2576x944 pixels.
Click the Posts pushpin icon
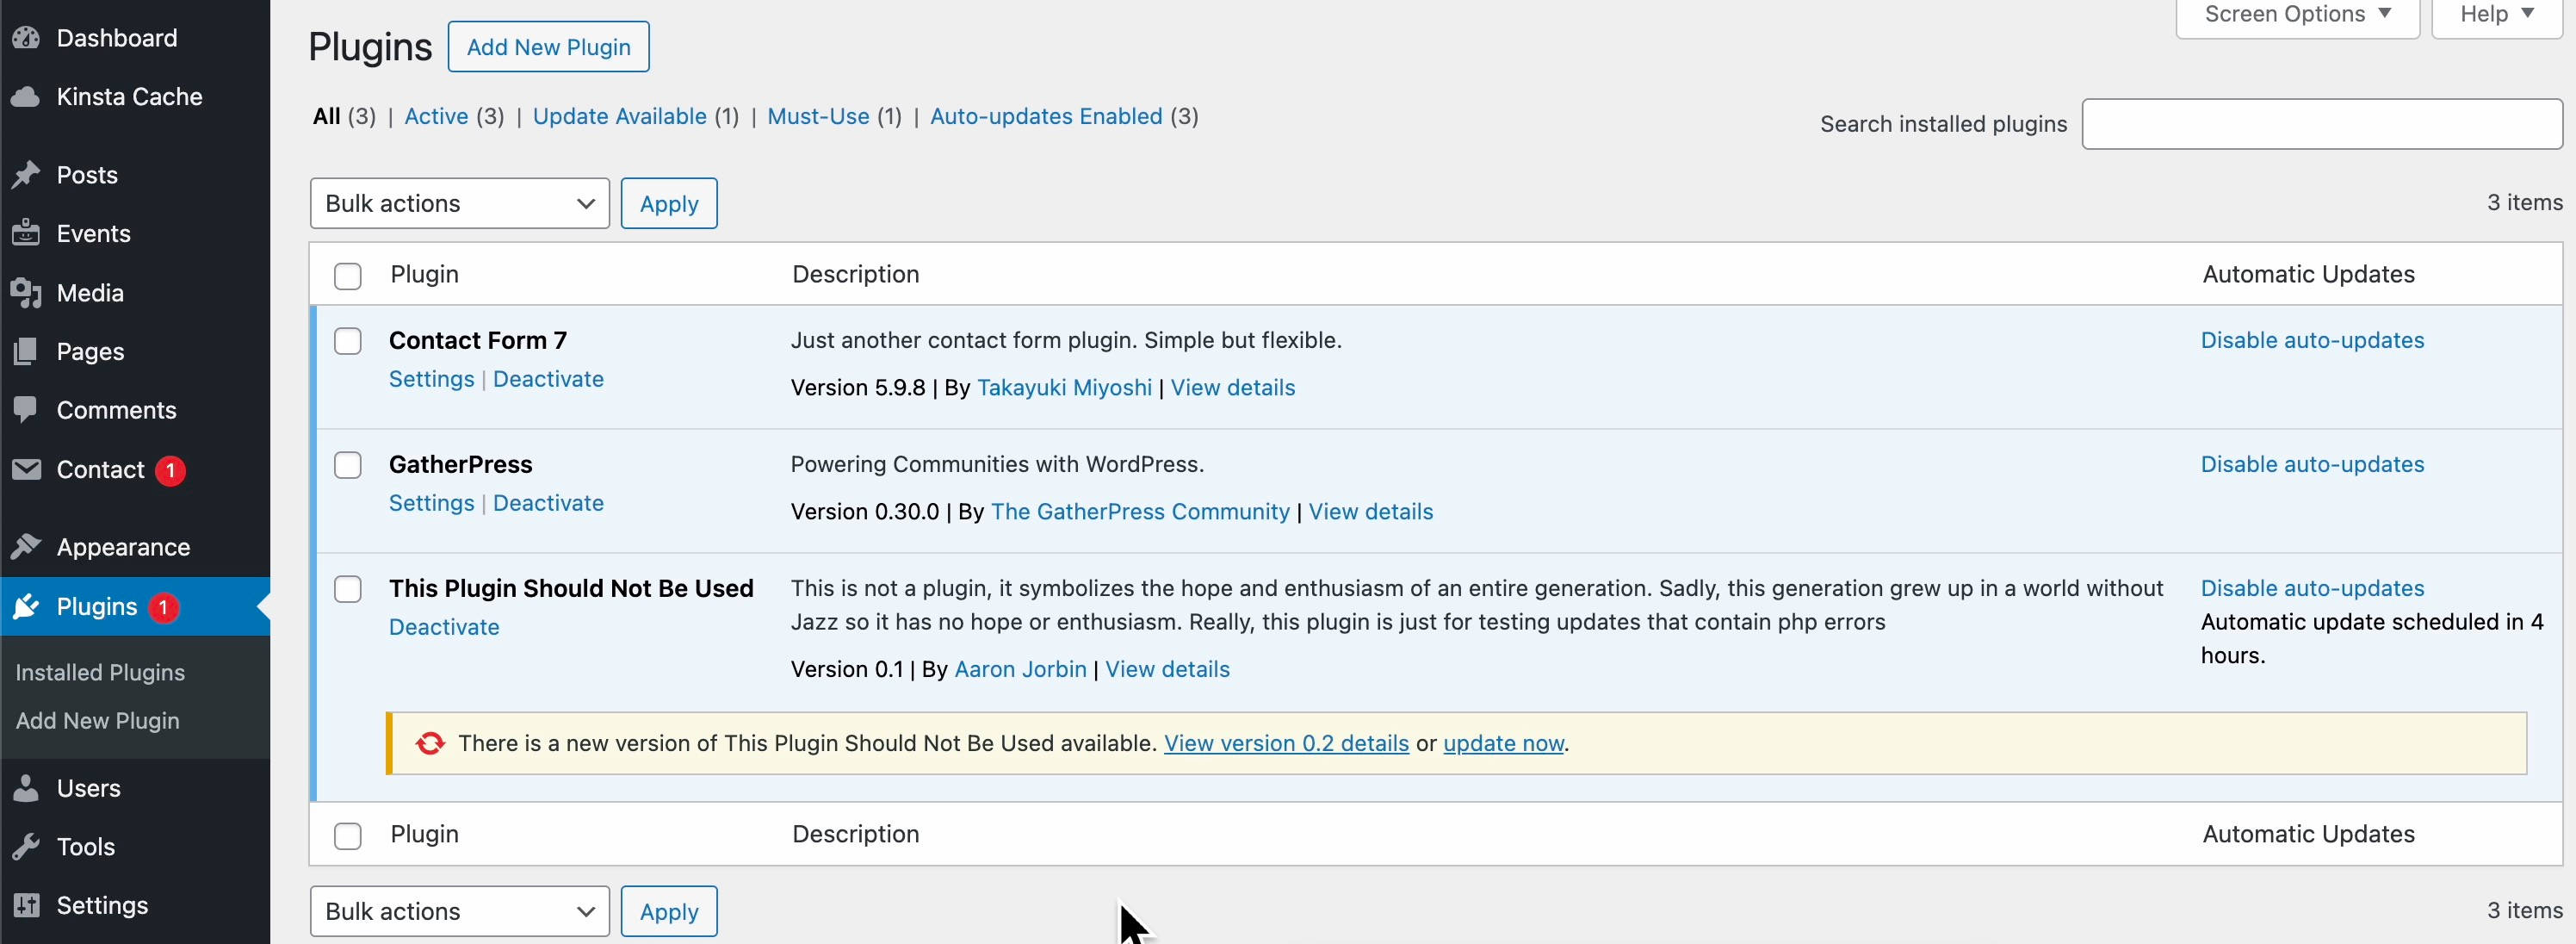[26, 175]
